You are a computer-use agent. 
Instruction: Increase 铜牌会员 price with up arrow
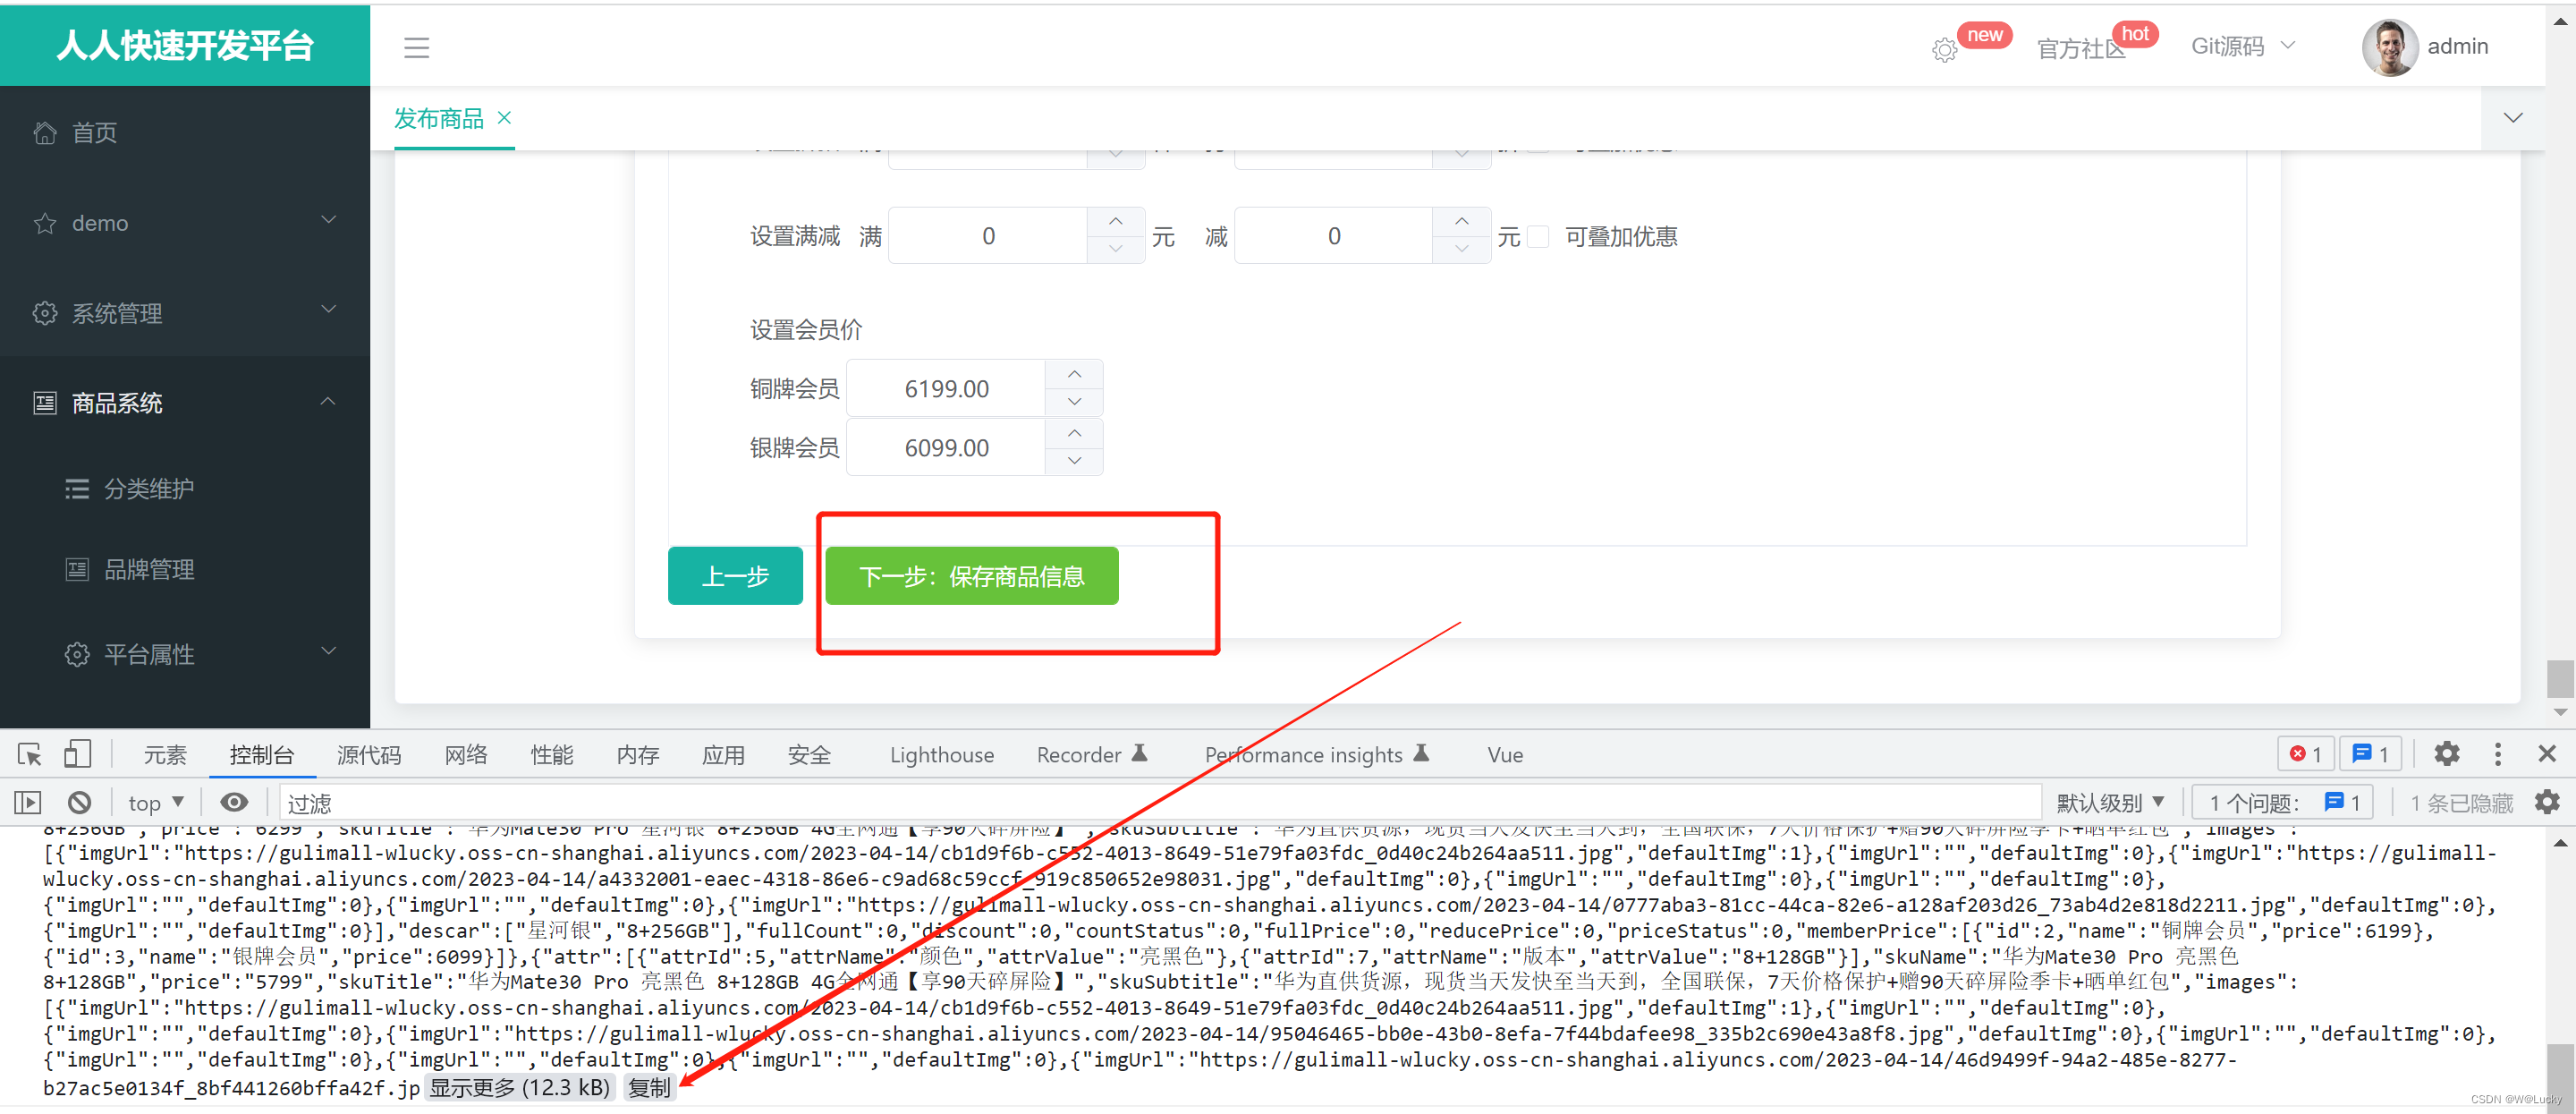coord(1074,374)
